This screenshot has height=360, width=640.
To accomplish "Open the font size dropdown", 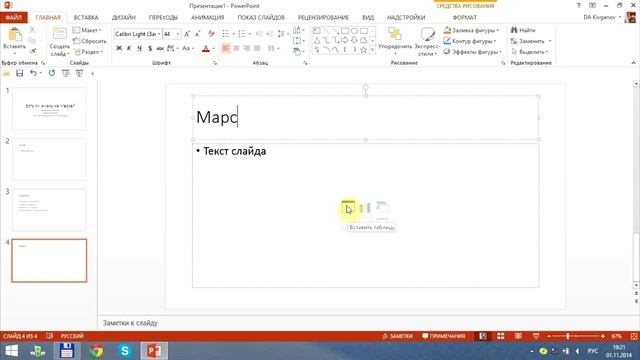I will tap(178, 34).
